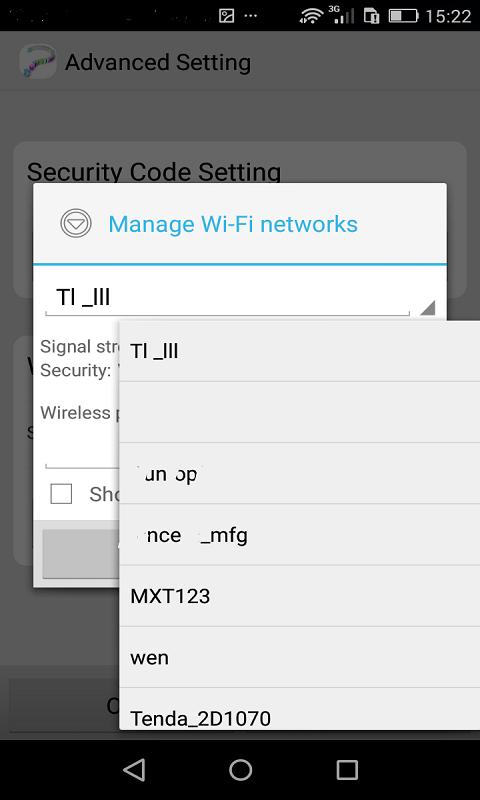Viewport: 480px width, 800px height.
Task: Tap the recent apps square button
Action: pyautogui.click(x=347, y=769)
